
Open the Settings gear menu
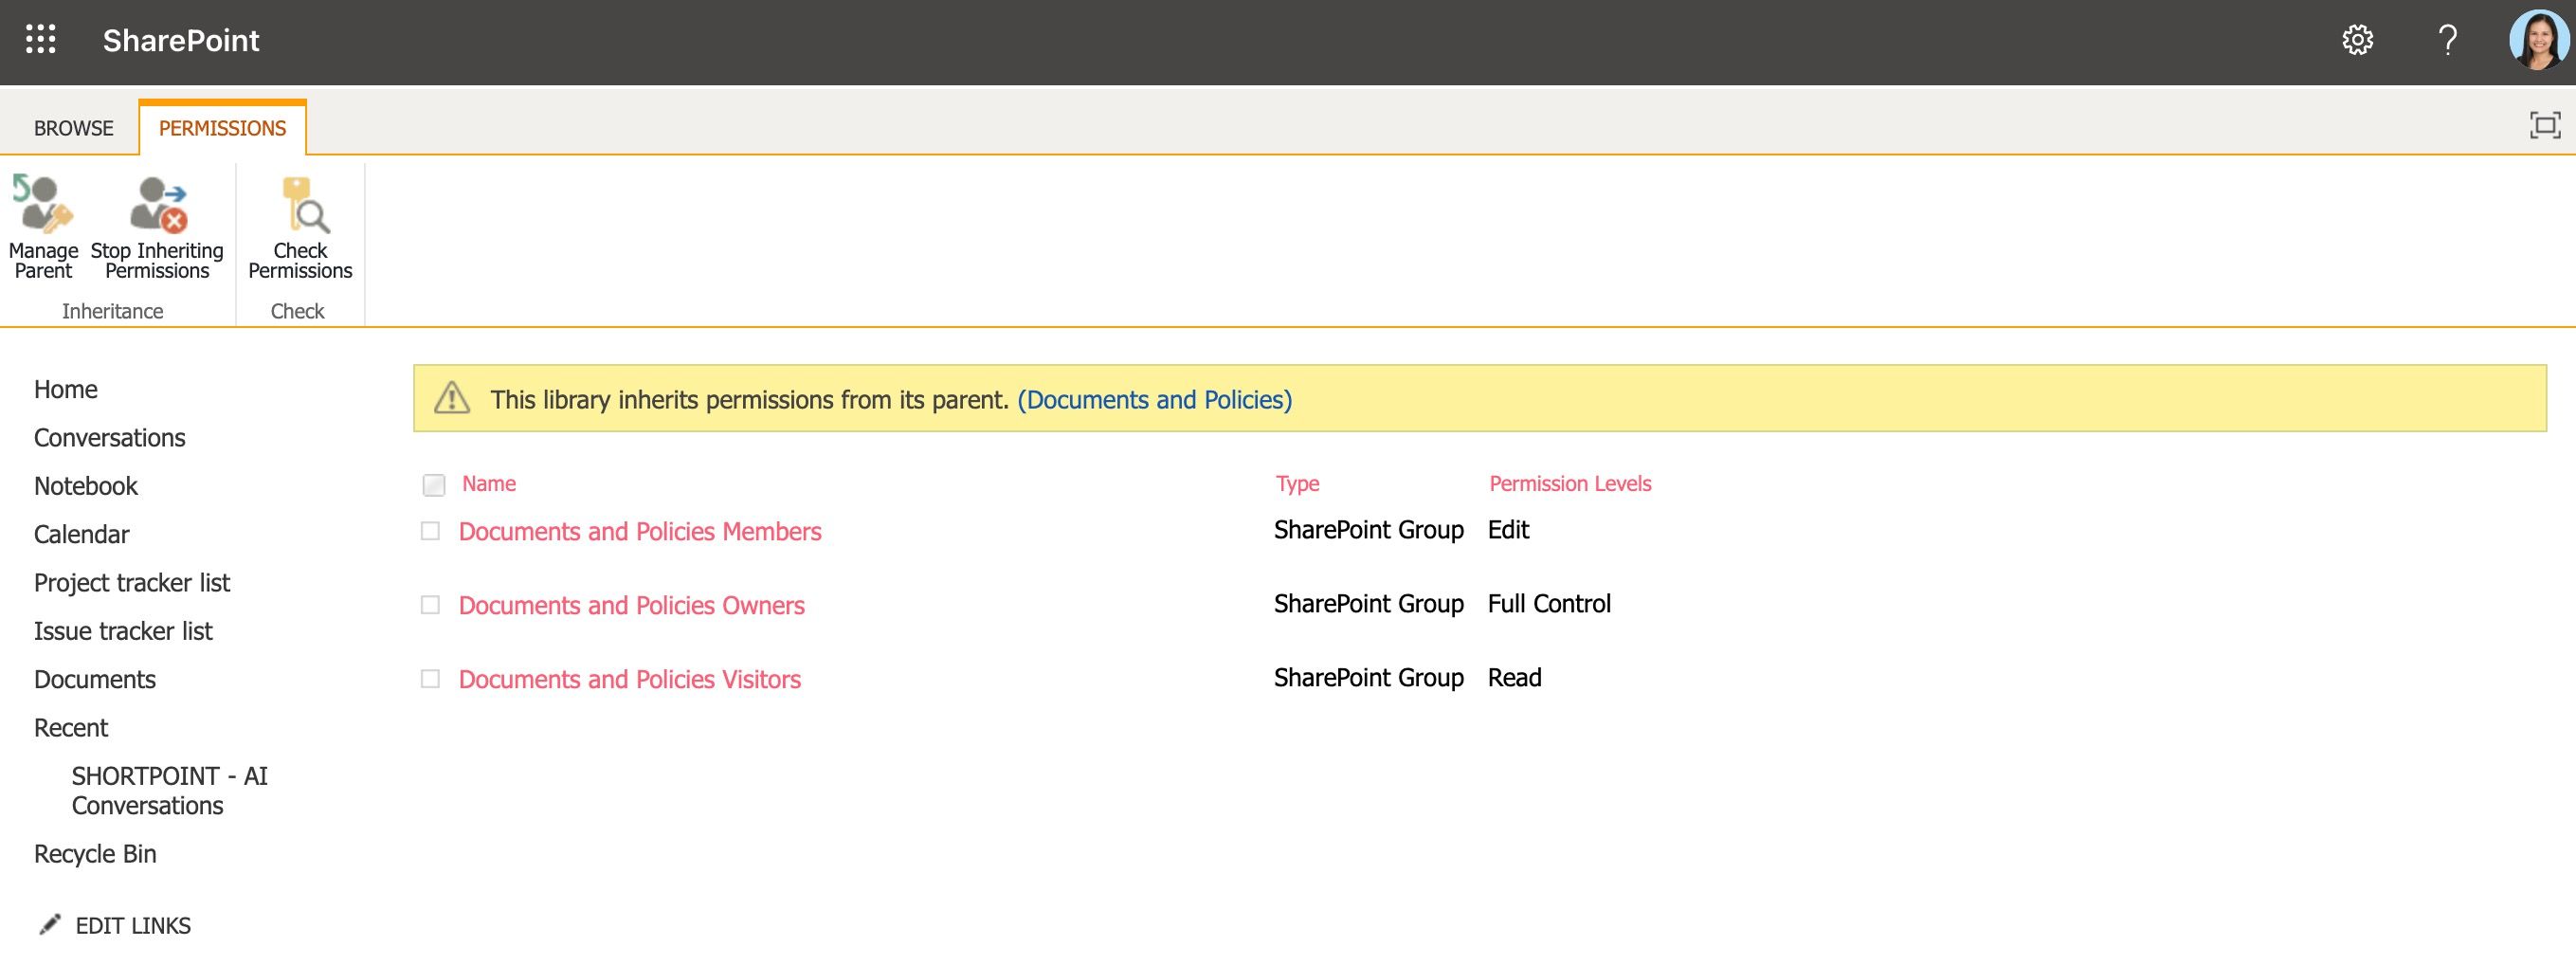(x=2357, y=40)
